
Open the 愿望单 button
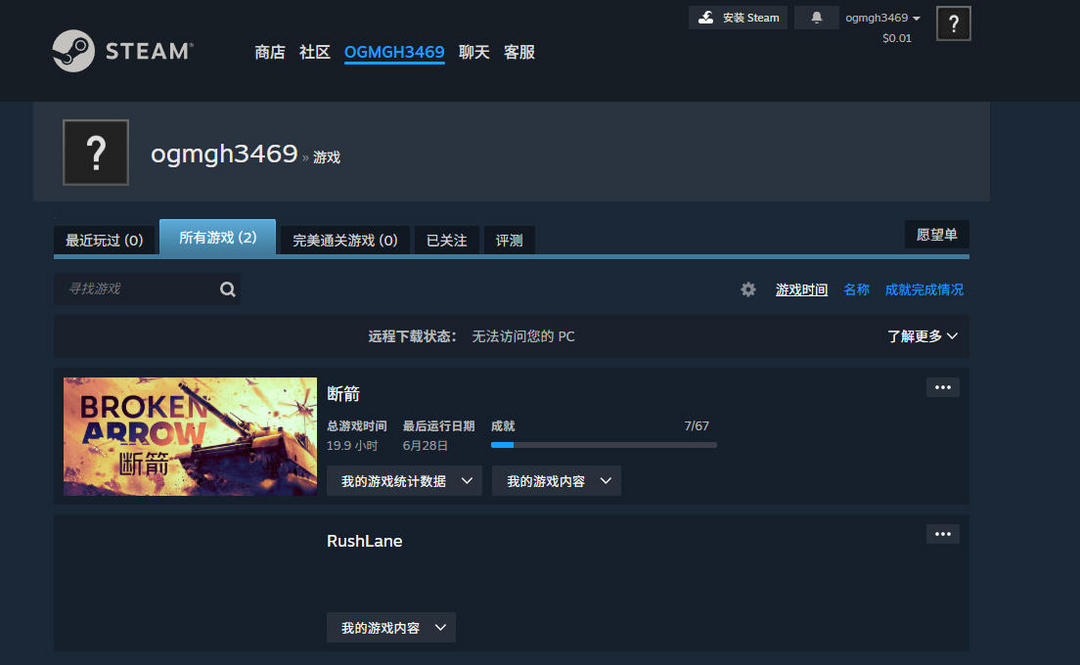[x=937, y=233]
